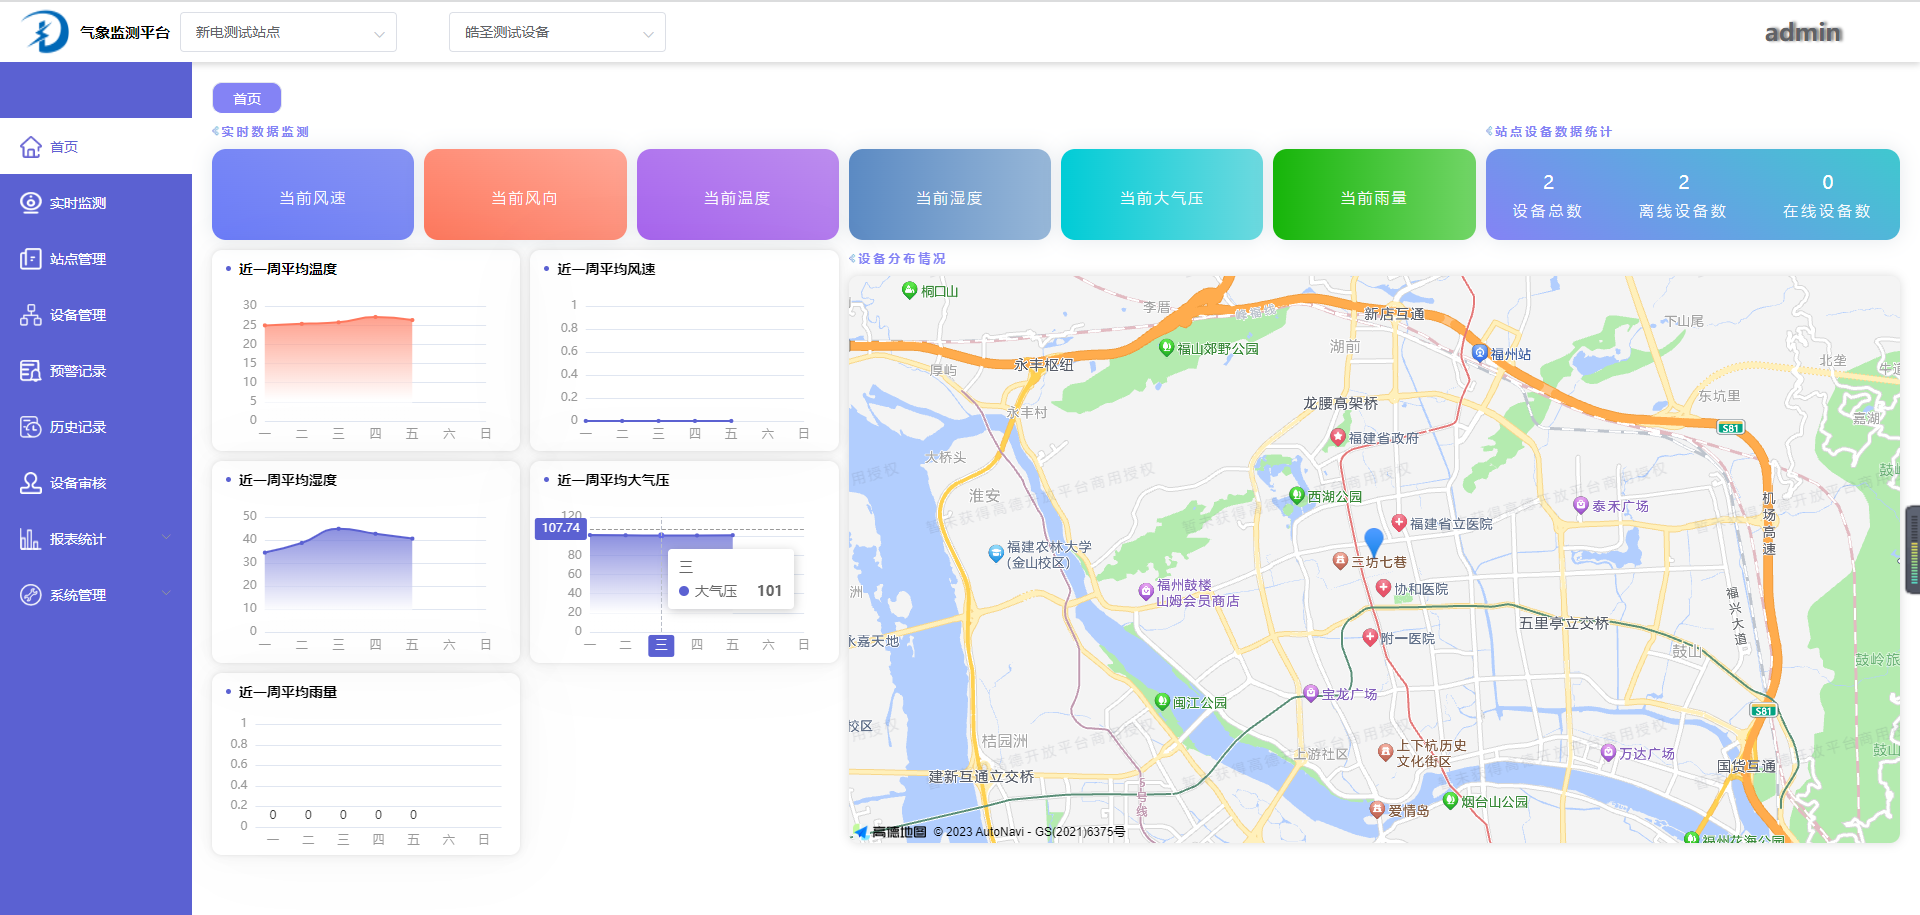Click the 西湖公园 map icon
This screenshot has width=1920, height=915.
(x=1297, y=495)
